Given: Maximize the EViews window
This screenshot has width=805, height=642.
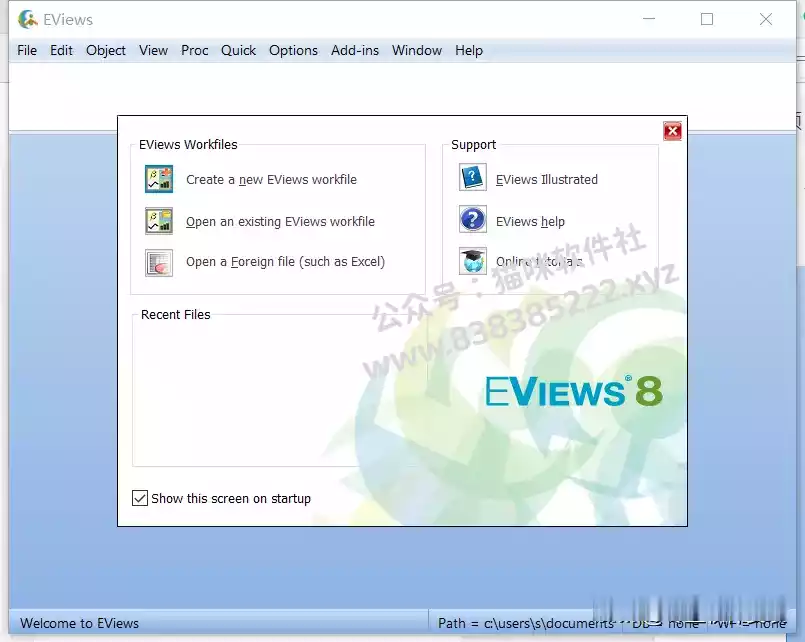Looking at the screenshot, I should tap(707, 19).
